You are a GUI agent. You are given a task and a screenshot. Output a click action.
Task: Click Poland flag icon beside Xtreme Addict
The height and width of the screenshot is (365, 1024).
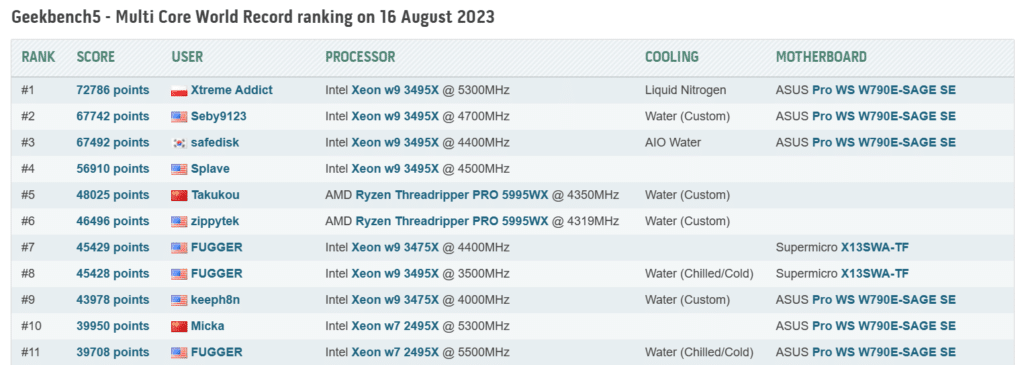179,90
